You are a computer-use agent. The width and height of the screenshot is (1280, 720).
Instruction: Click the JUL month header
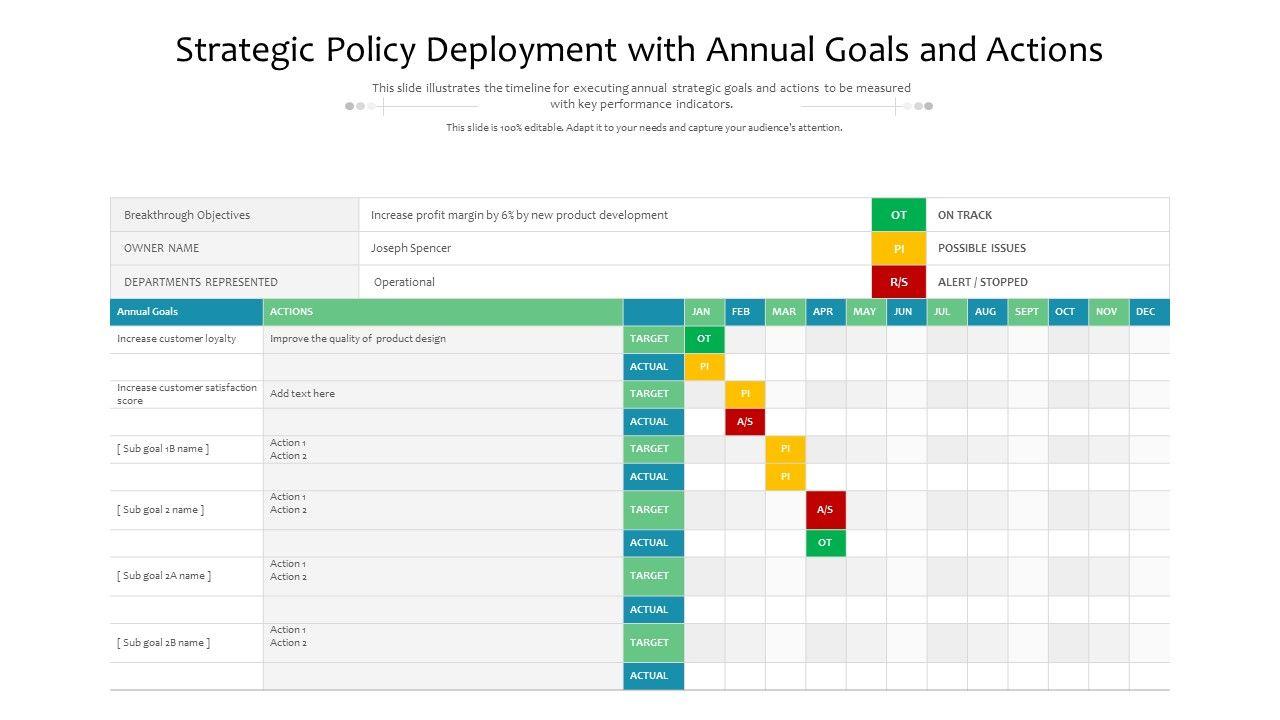click(947, 312)
